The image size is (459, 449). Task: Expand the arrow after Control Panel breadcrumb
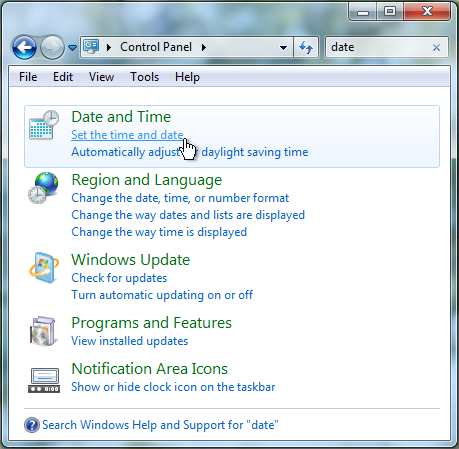(204, 47)
